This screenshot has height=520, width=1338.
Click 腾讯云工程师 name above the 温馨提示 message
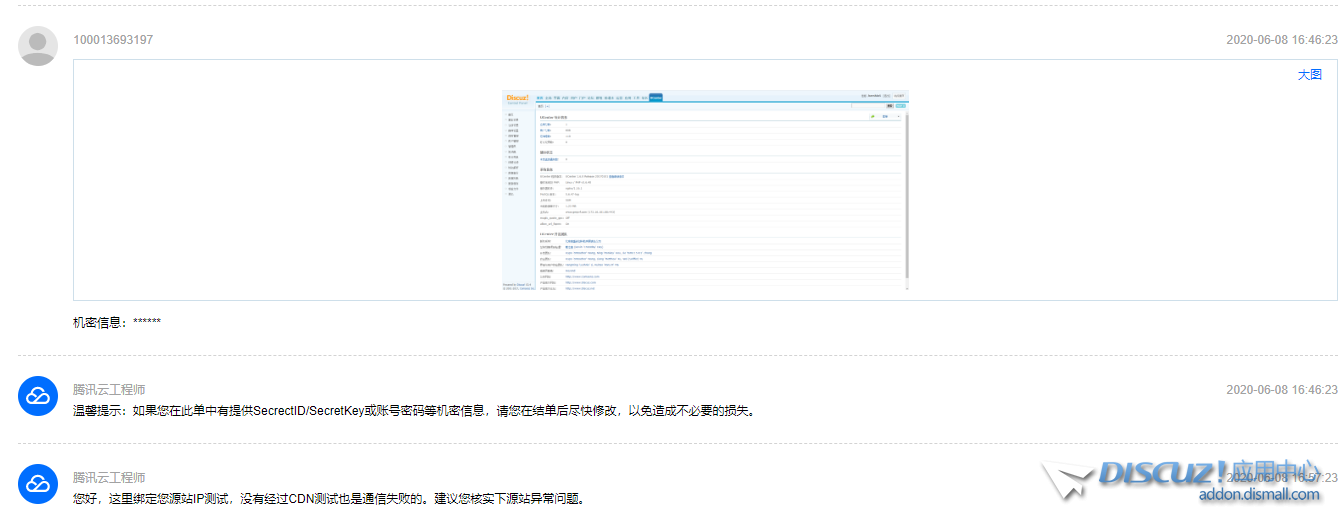[109, 390]
